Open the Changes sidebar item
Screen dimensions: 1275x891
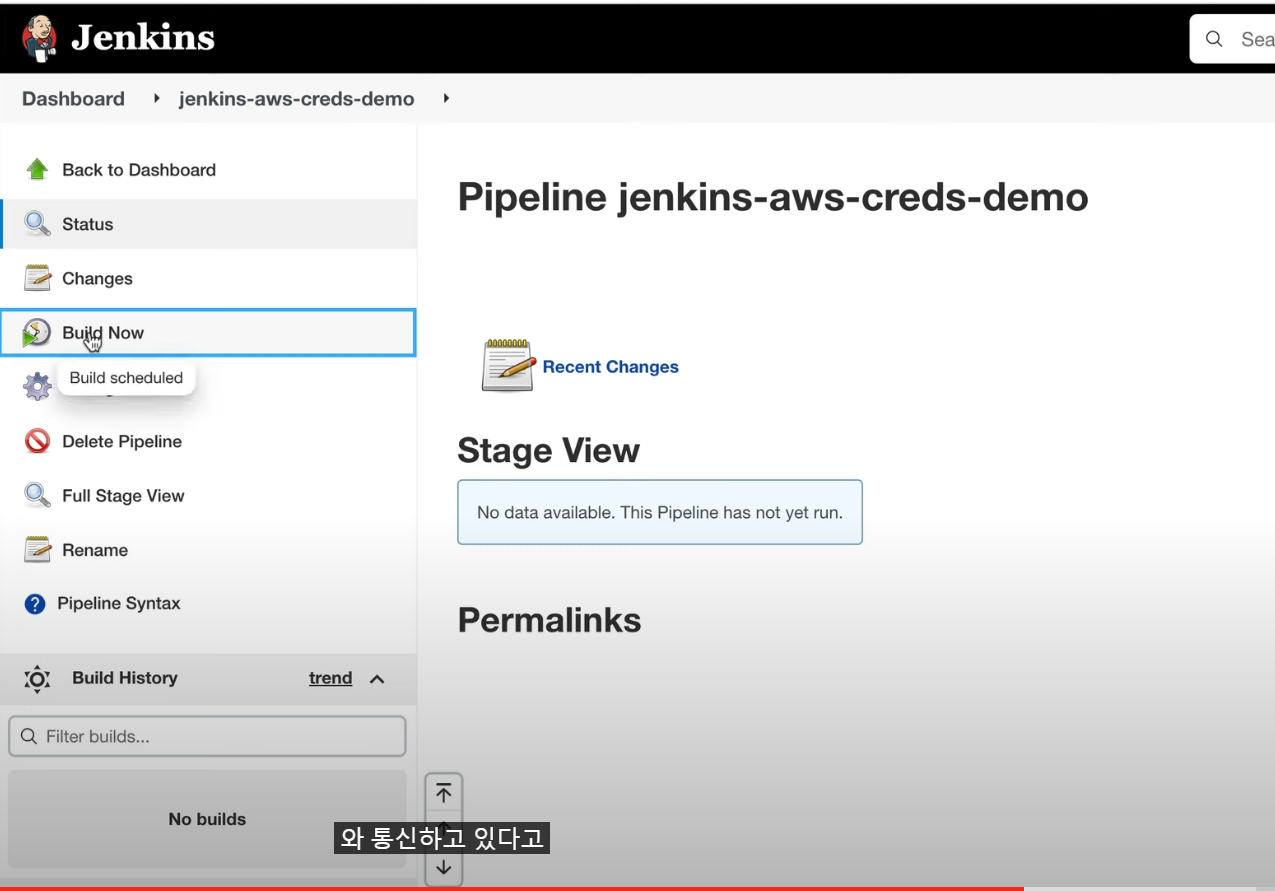point(208,278)
